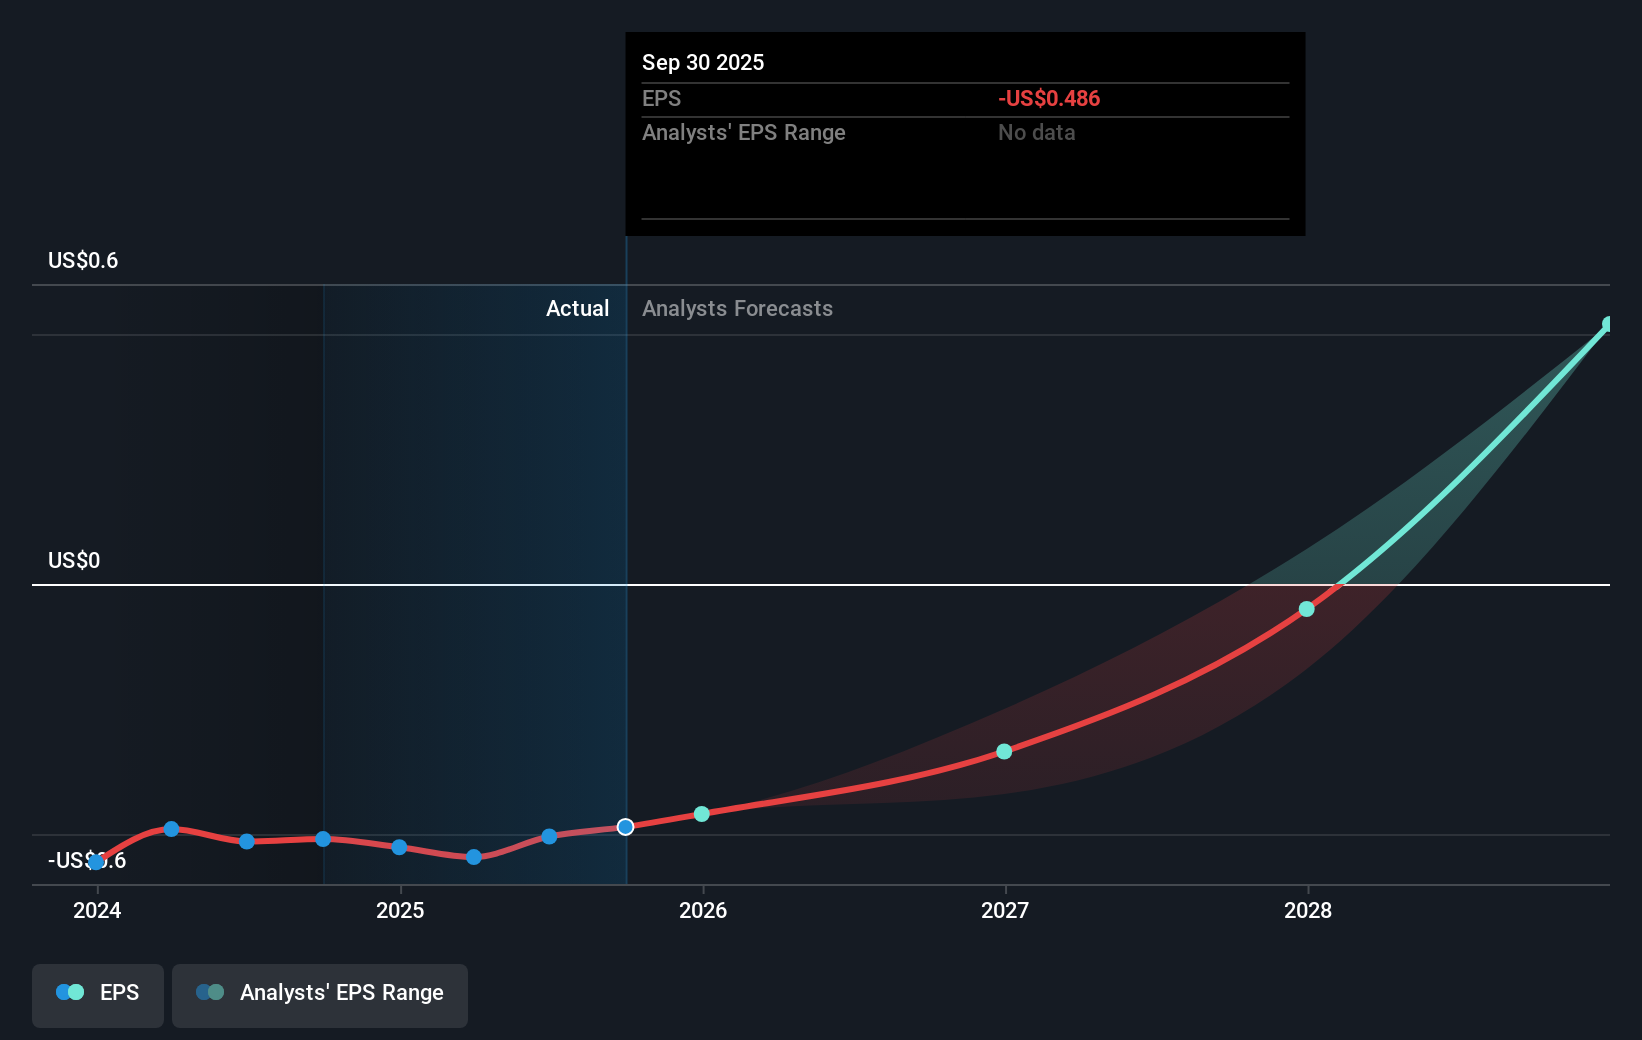Image resolution: width=1642 pixels, height=1040 pixels.
Task: Click the 'Actual' label
Action: click(577, 309)
